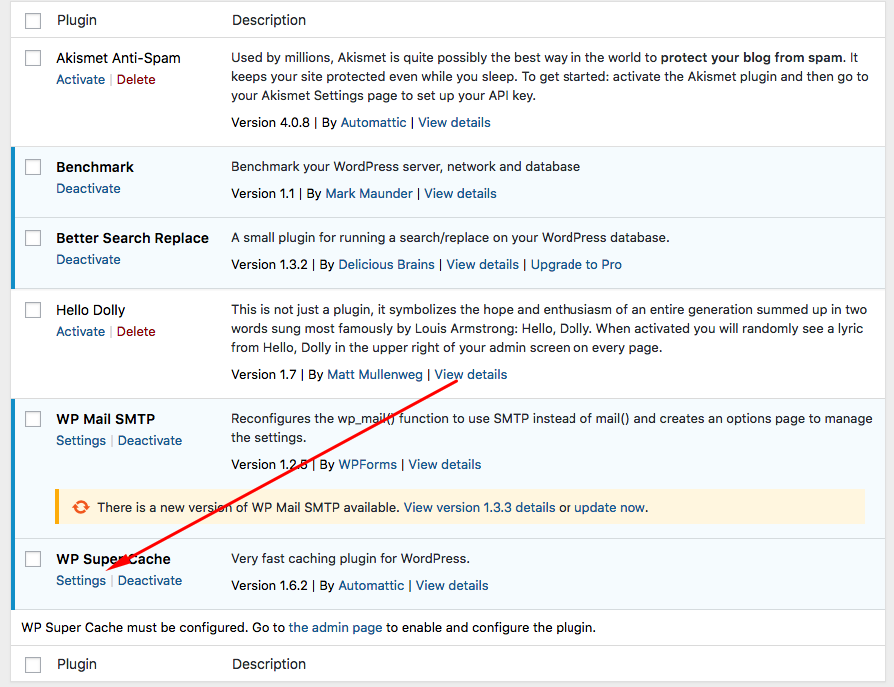This screenshot has width=894, height=687.
Task: Click the 'Version 1.3.2' text
Action: pyautogui.click(x=269, y=265)
